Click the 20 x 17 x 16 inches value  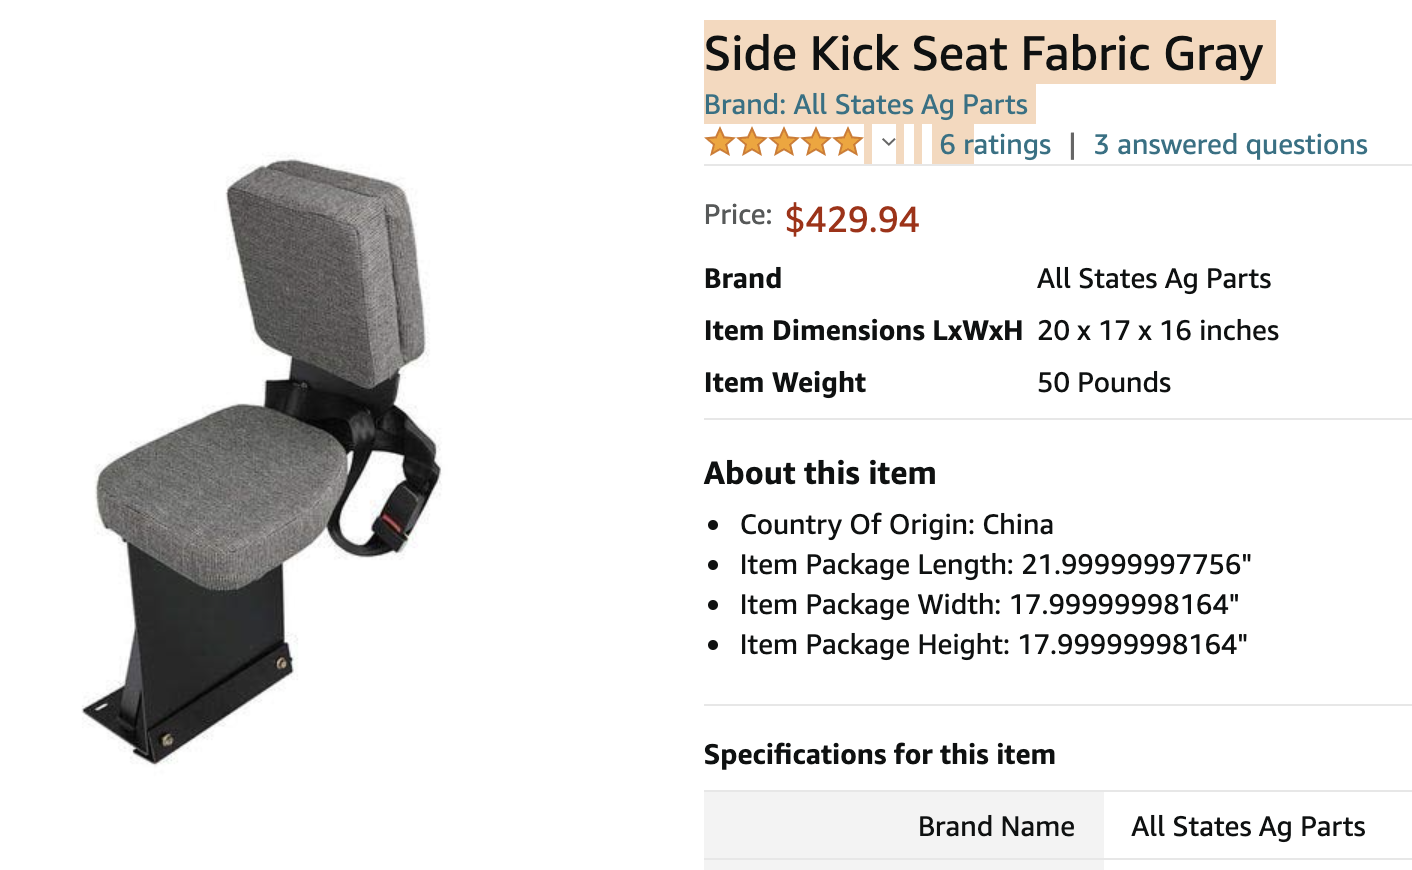click(x=1158, y=331)
